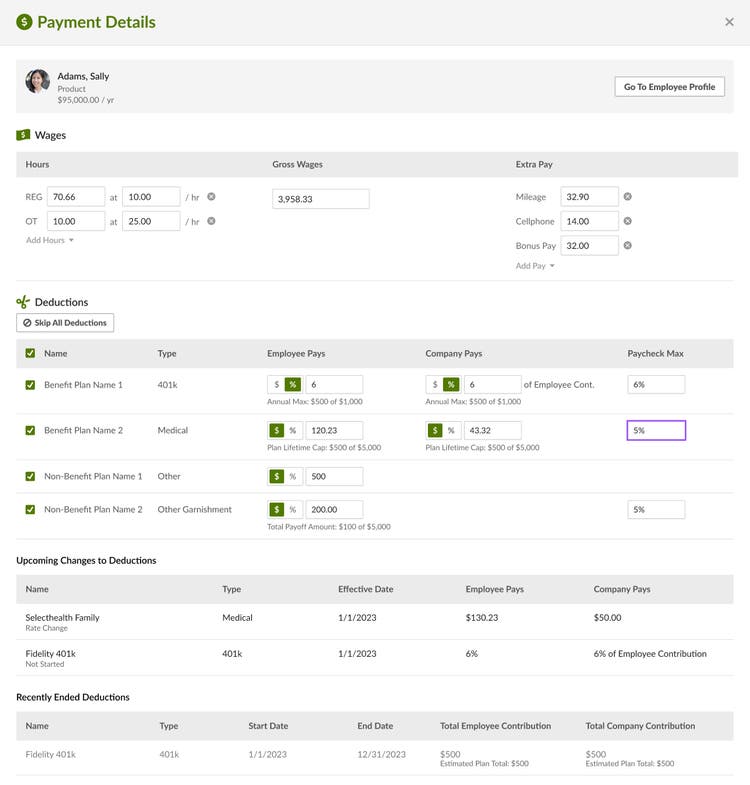750x785 pixels.
Task: Go To Employee Profile
Action: [x=669, y=87]
